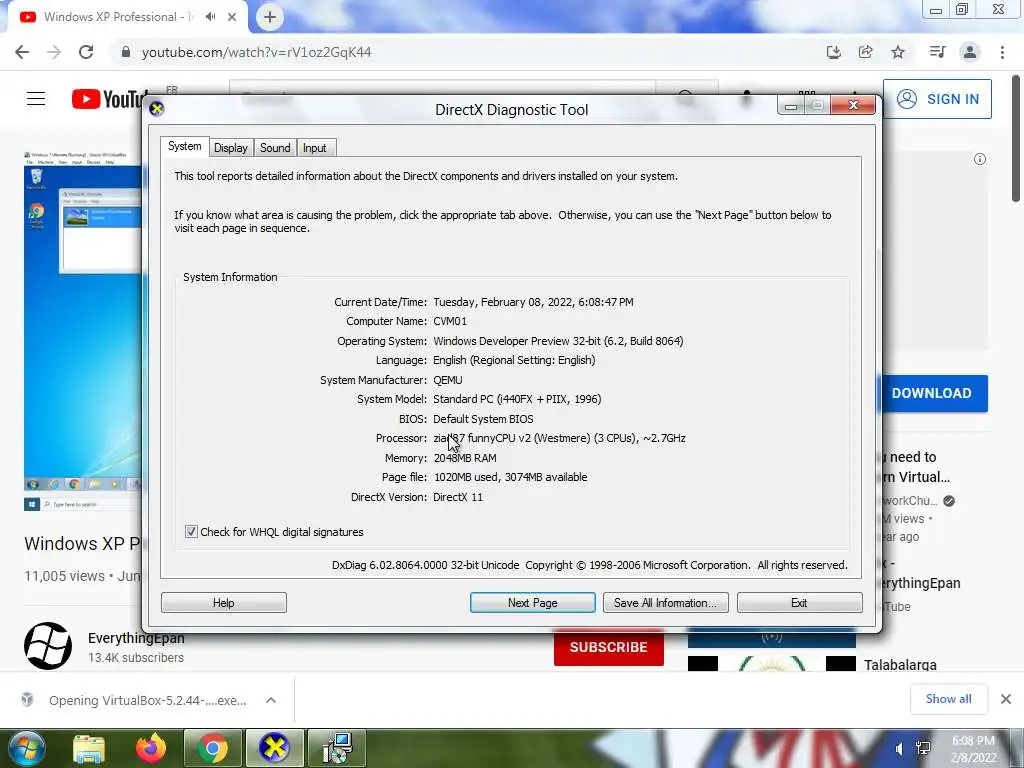Screen dimensions: 1024x768
Task: Click the Help button in DxDiag
Action: point(223,603)
